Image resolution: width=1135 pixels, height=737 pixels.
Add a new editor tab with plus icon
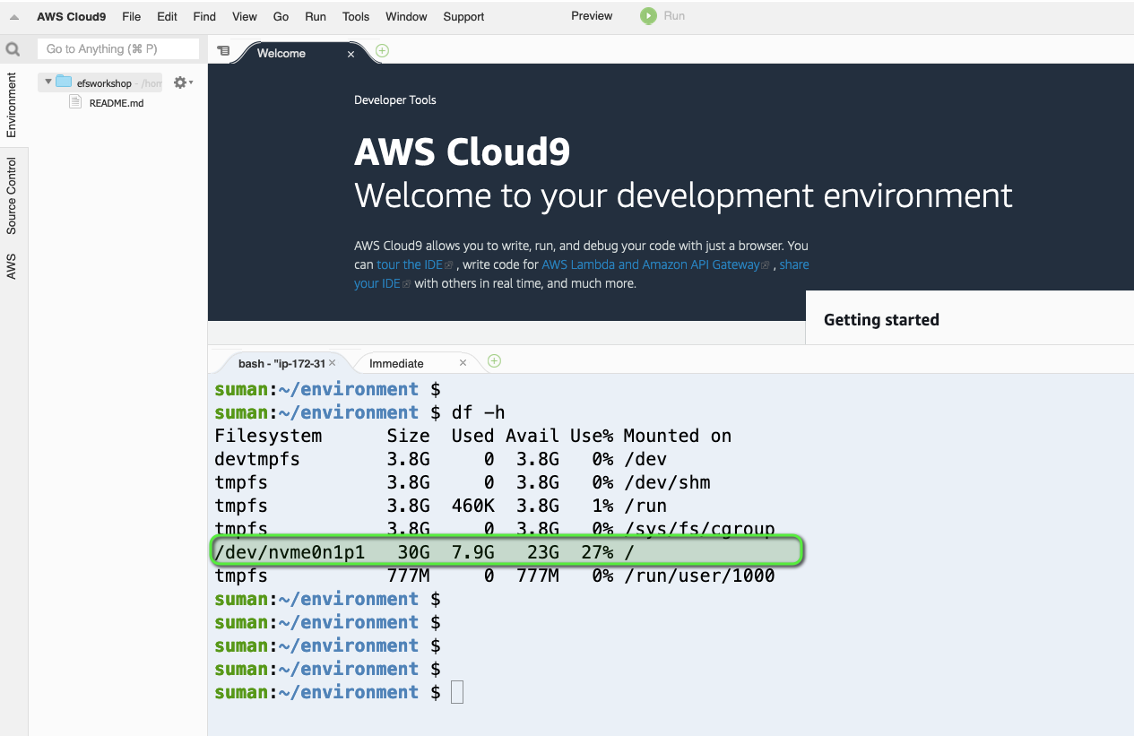382,51
